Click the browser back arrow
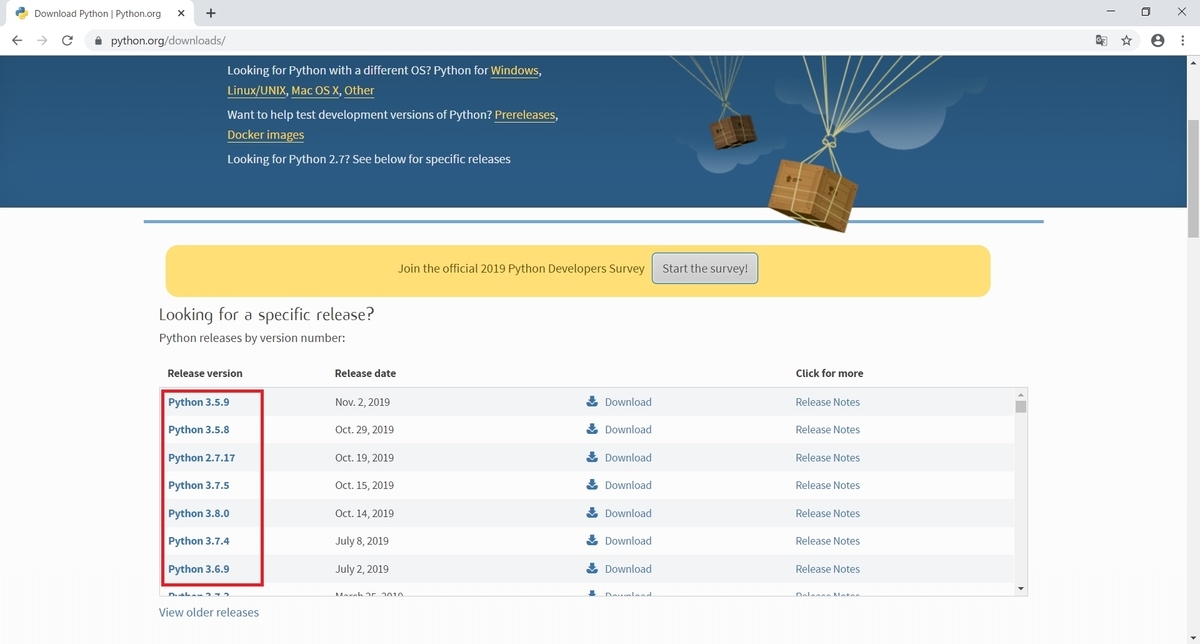The height and width of the screenshot is (644, 1200). pos(17,41)
